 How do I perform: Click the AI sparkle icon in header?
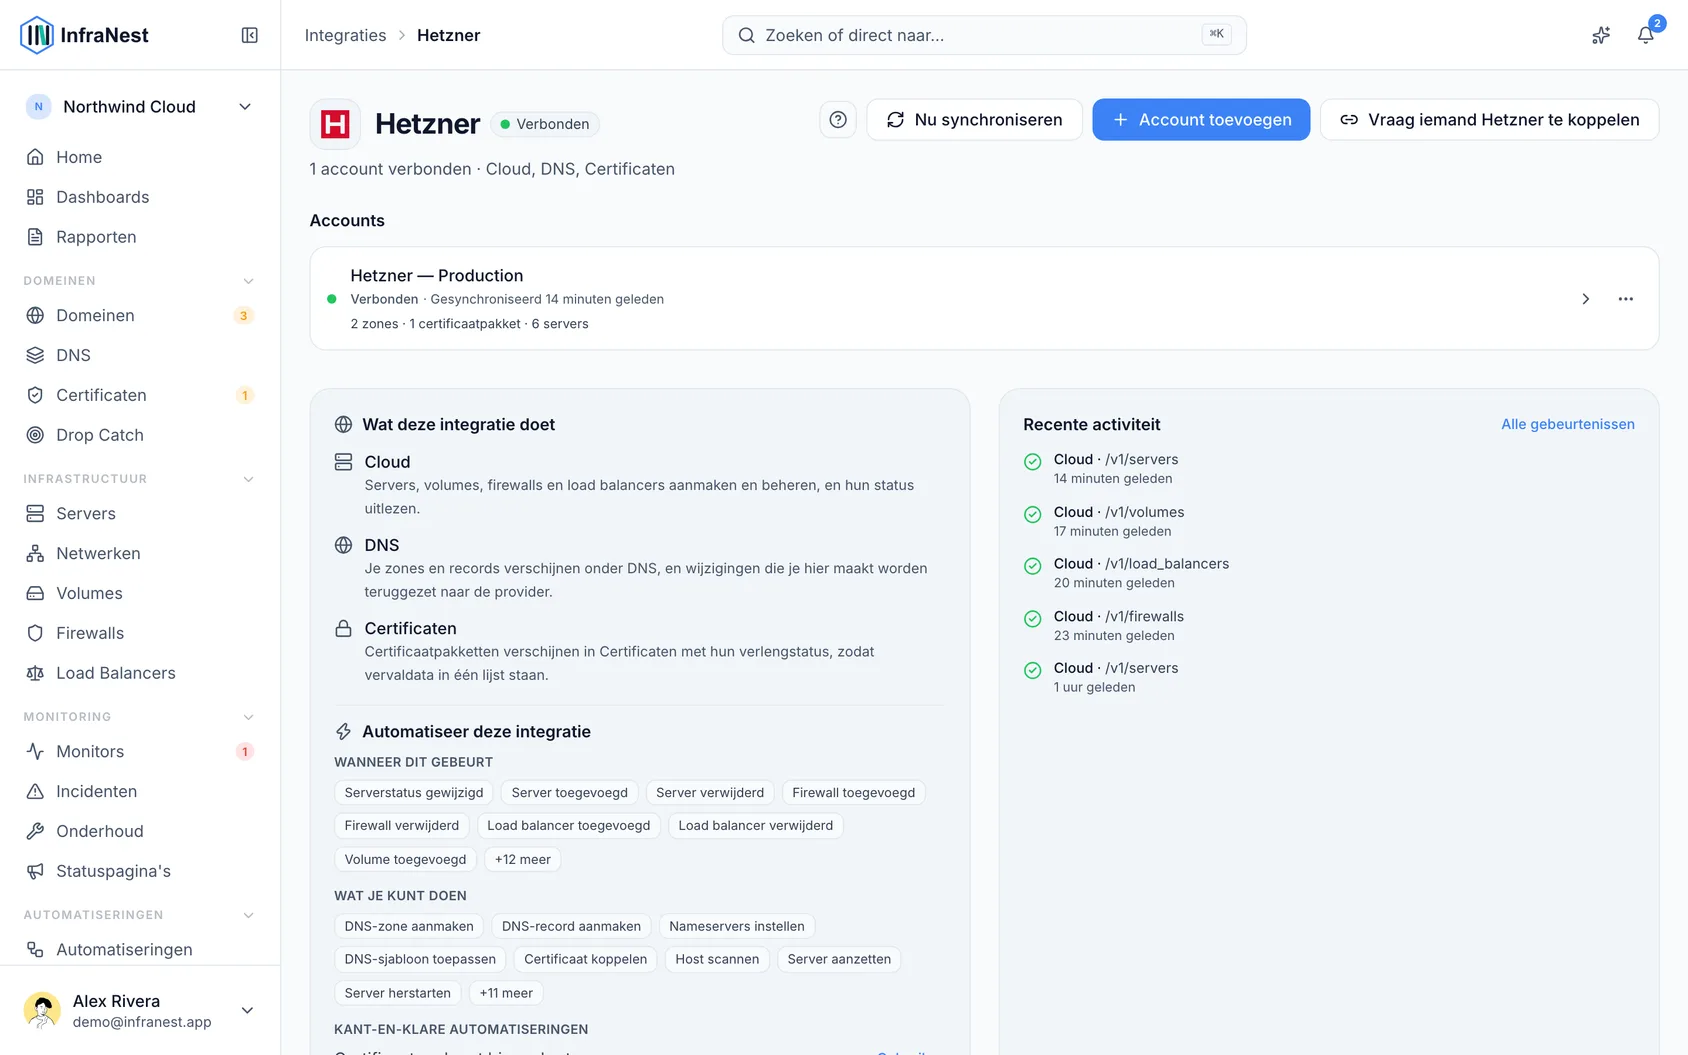1601,35
